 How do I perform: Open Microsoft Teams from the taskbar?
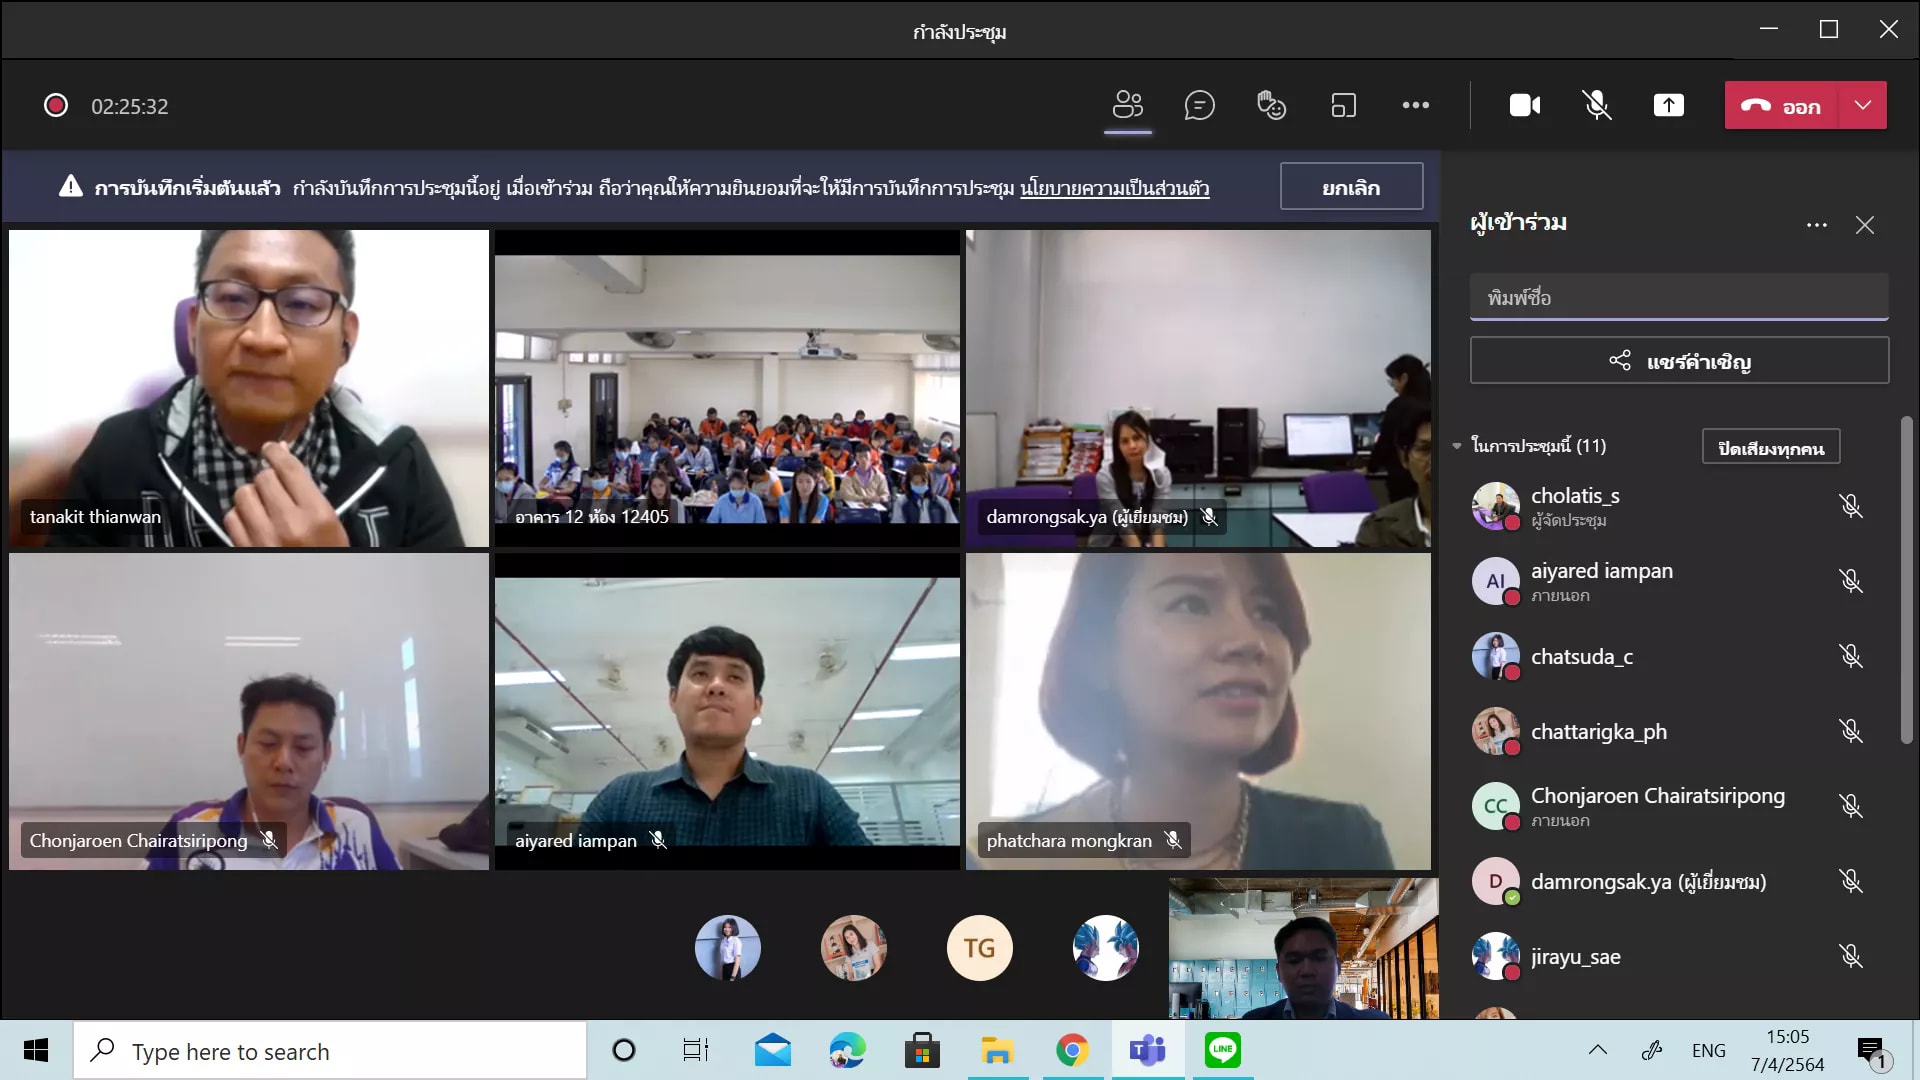[x=1147, y=1050]
